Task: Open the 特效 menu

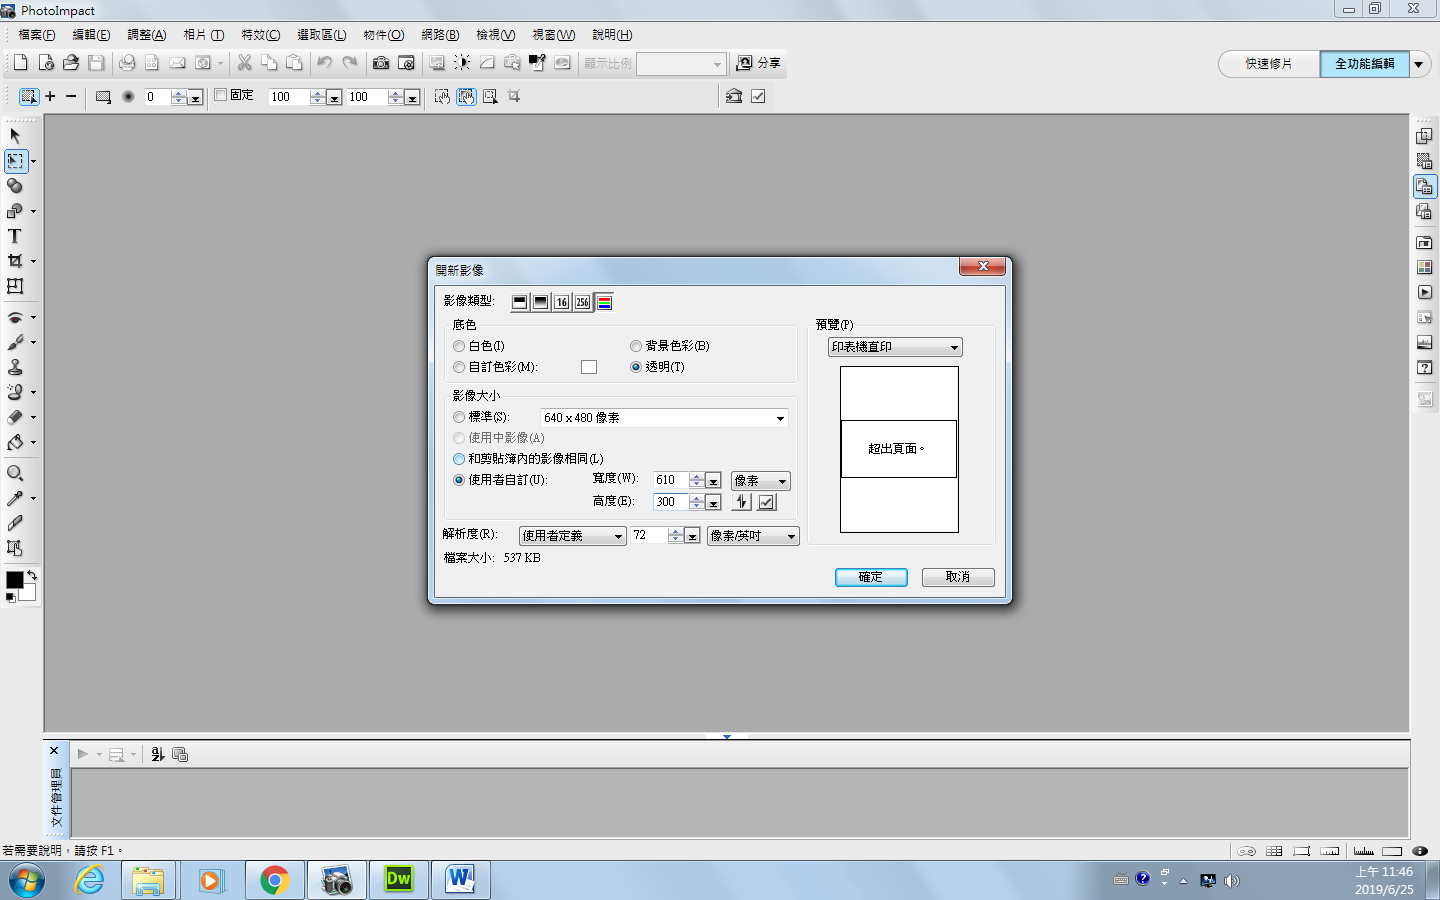Action: click(x=260, y=35)
